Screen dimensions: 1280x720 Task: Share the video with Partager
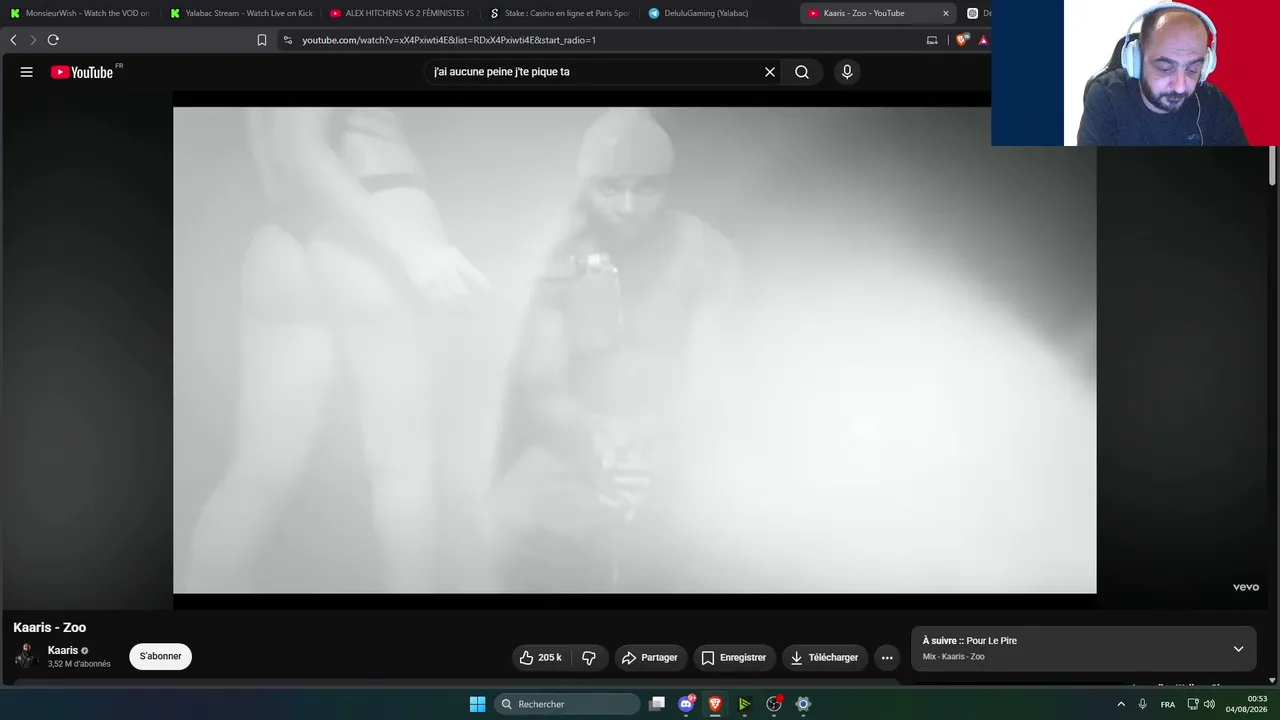[x=650, y=657]
